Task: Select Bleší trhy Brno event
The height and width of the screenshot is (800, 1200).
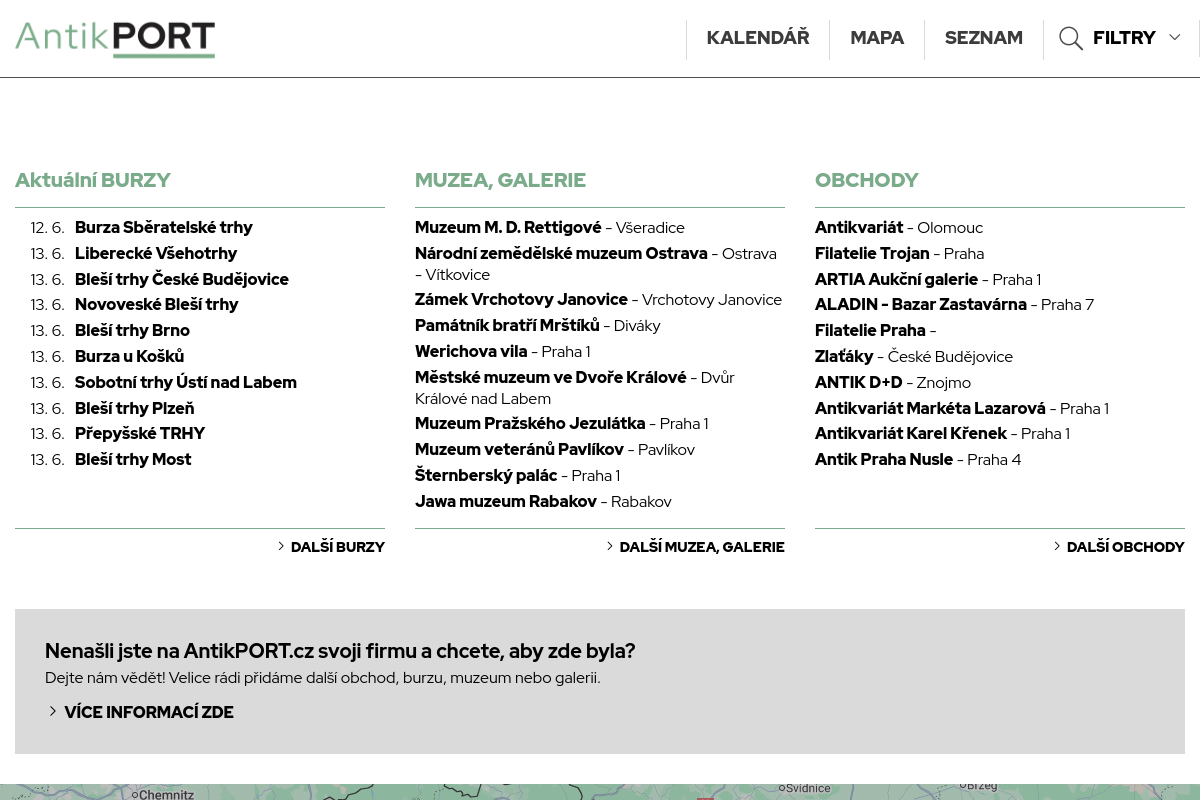Action: click(x=132, y=330)
